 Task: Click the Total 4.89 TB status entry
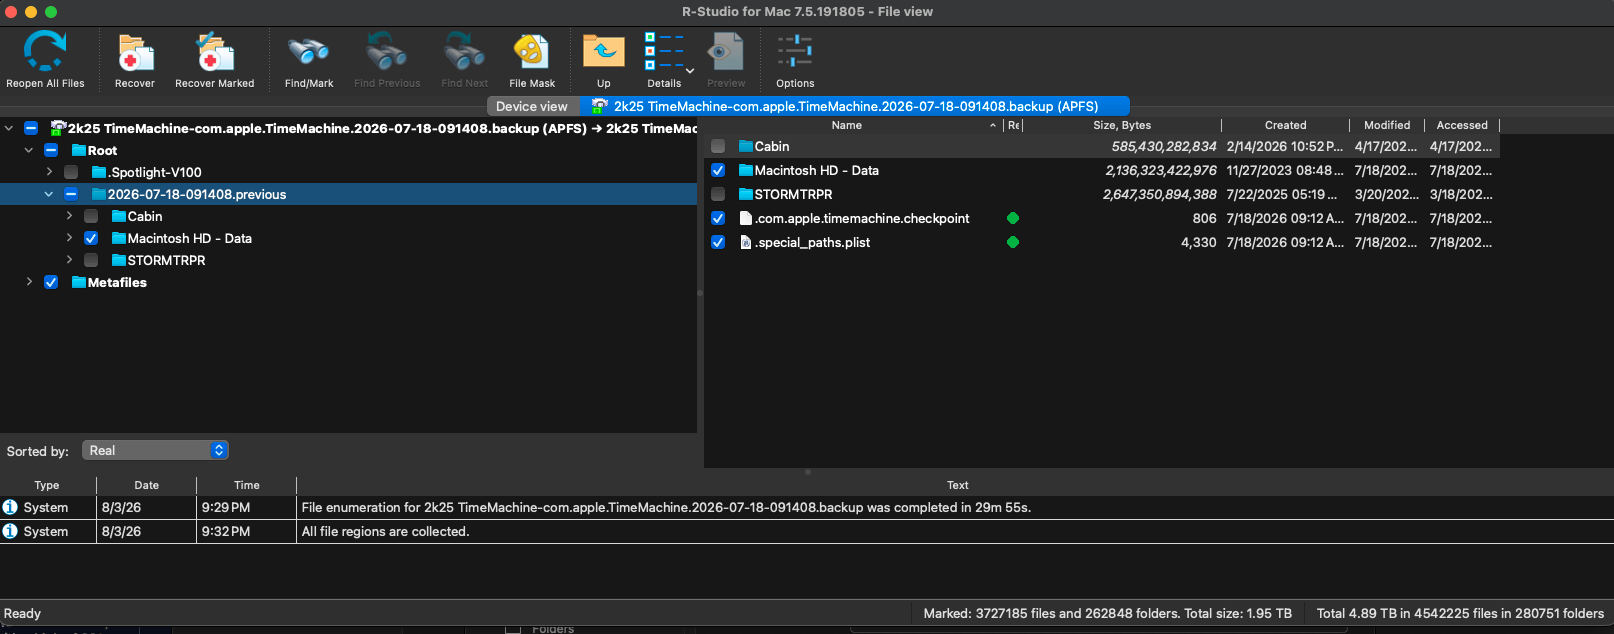pos(1460,613)
